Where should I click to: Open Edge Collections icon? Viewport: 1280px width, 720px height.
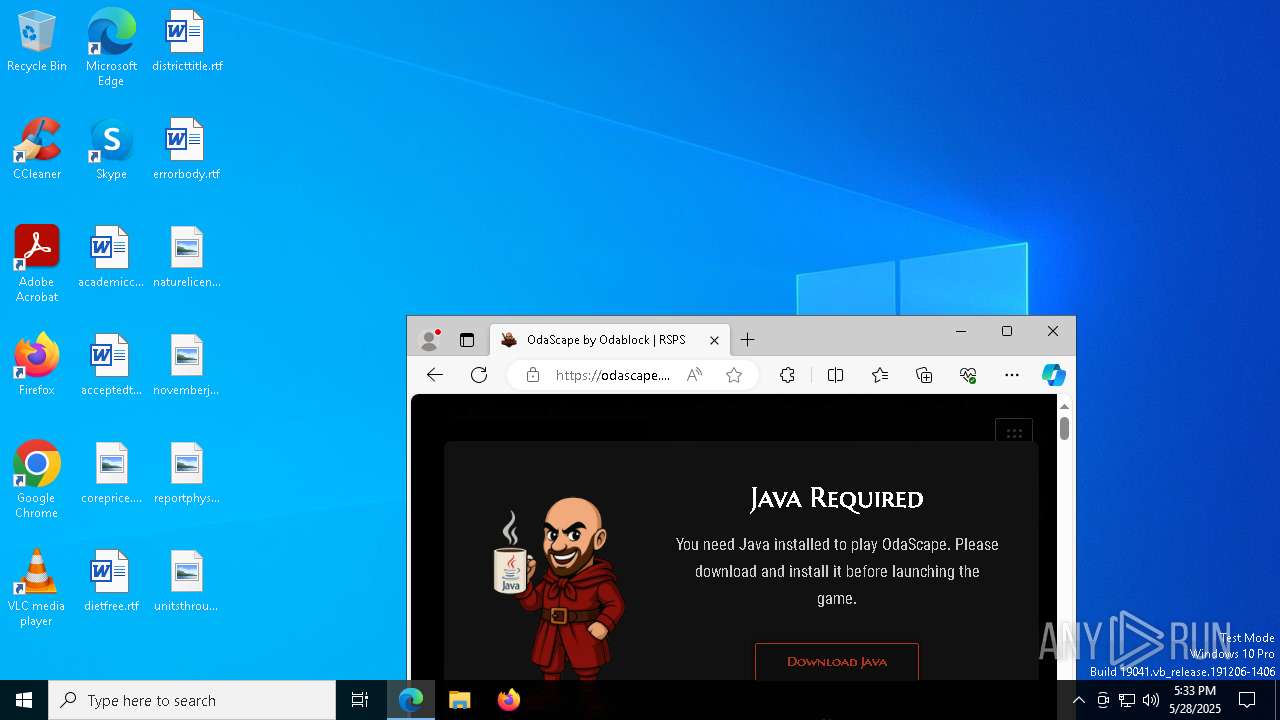(924, 375)
